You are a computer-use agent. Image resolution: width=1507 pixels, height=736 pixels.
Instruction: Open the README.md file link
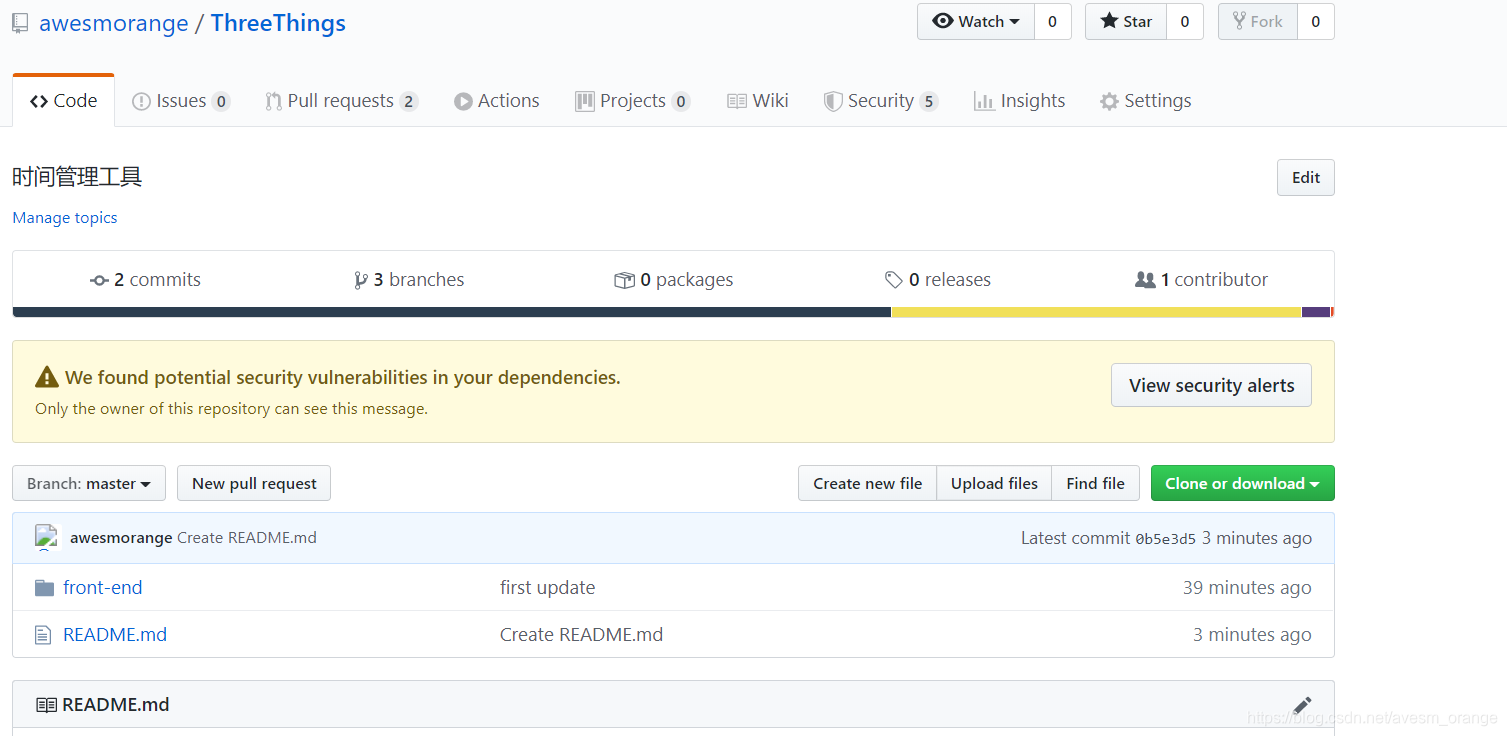pos(115,635)
